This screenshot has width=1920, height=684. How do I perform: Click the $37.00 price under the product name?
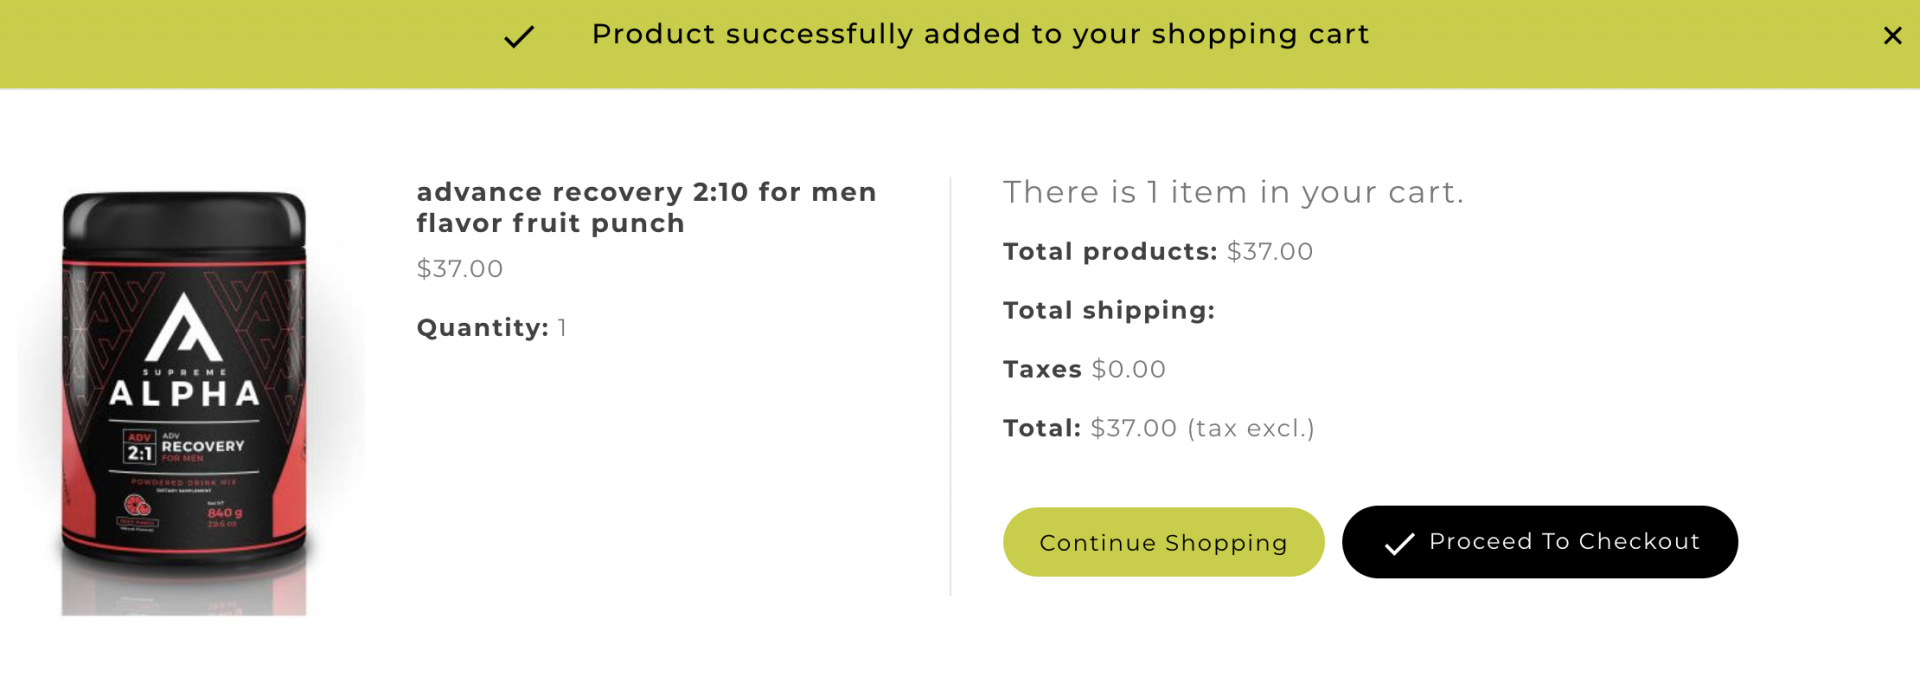point(460,269)
